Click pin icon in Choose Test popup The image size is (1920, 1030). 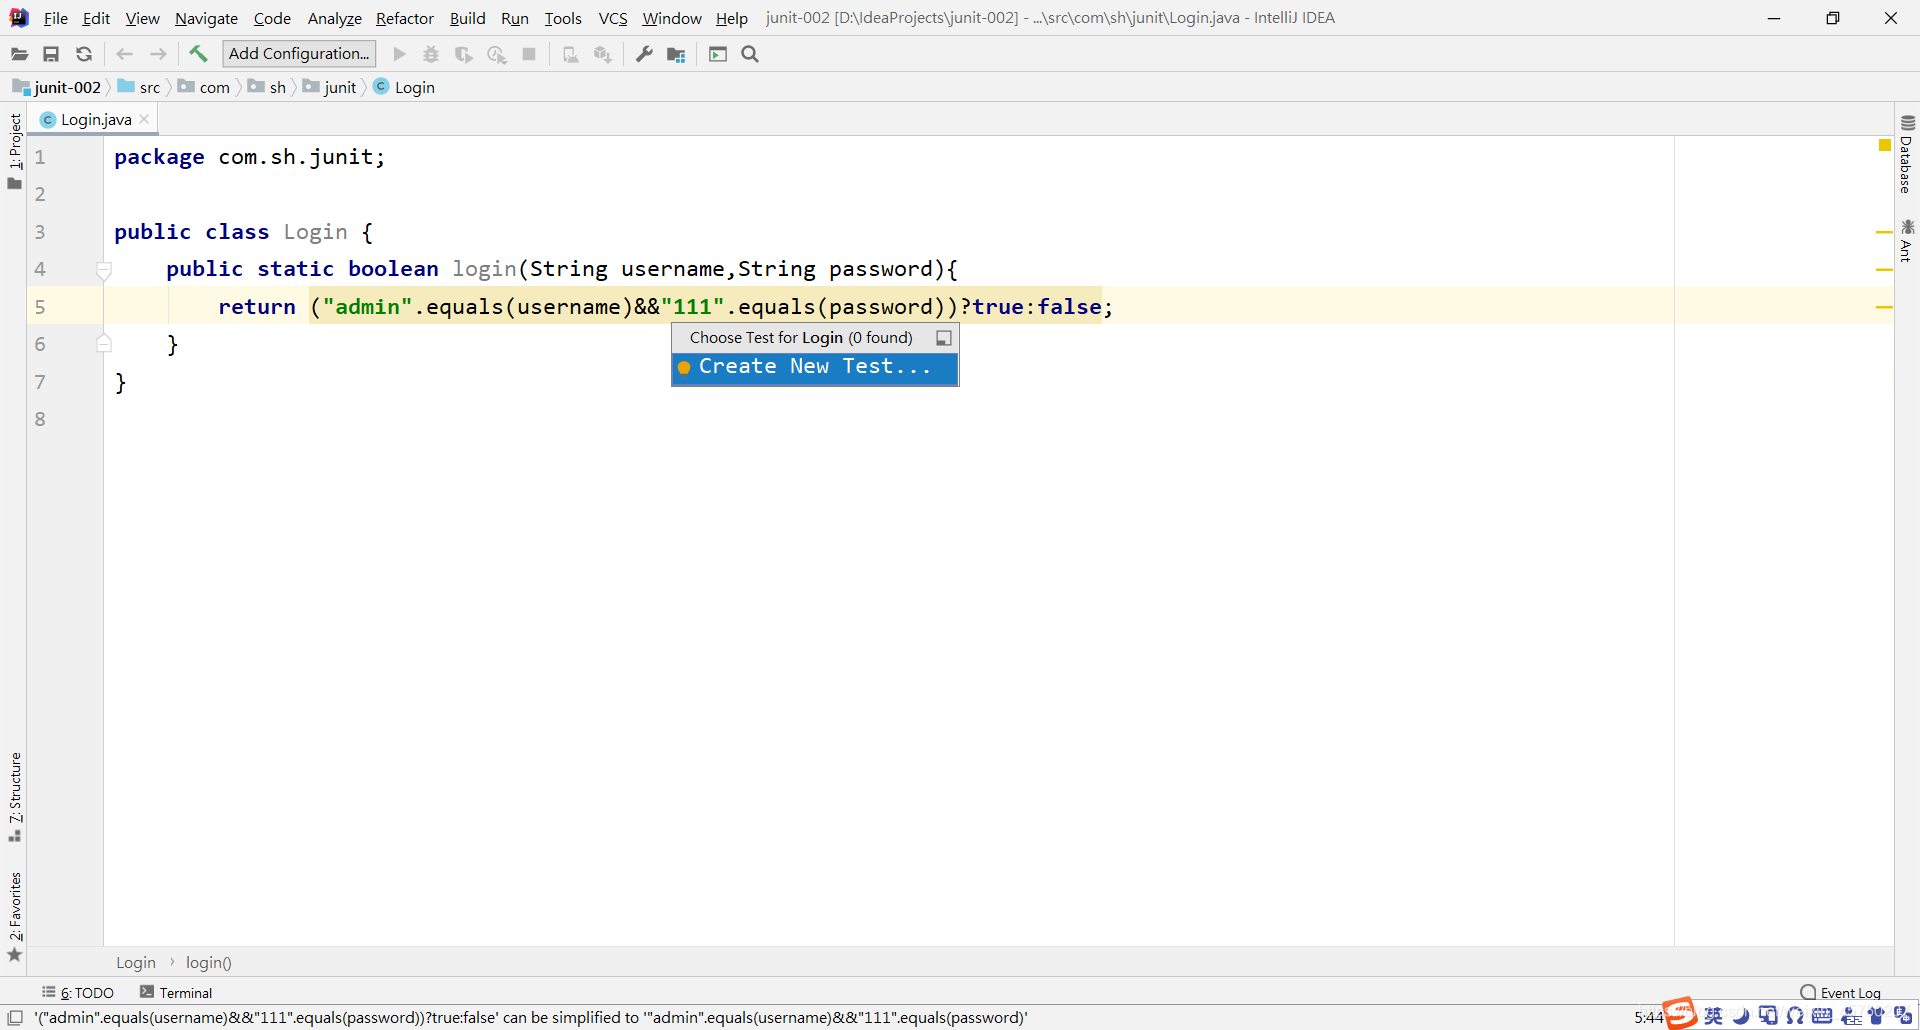(943, 338)
